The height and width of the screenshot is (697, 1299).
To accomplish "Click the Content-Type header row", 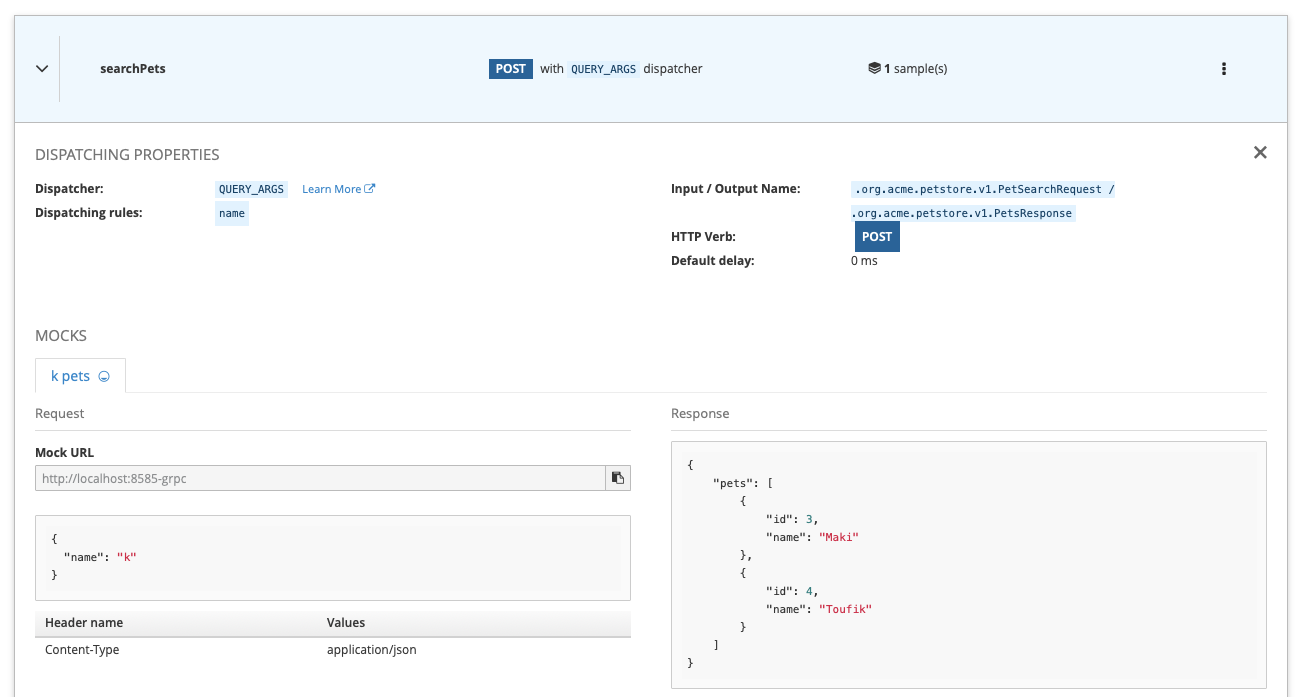I will click(332, 650).
